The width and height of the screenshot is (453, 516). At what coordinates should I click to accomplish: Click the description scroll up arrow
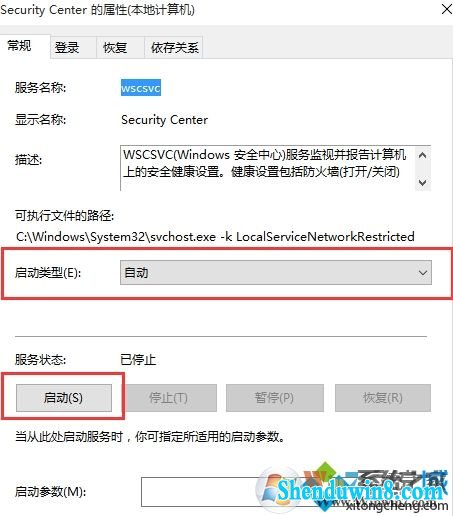pyautogui.click(x=423, y=155)
